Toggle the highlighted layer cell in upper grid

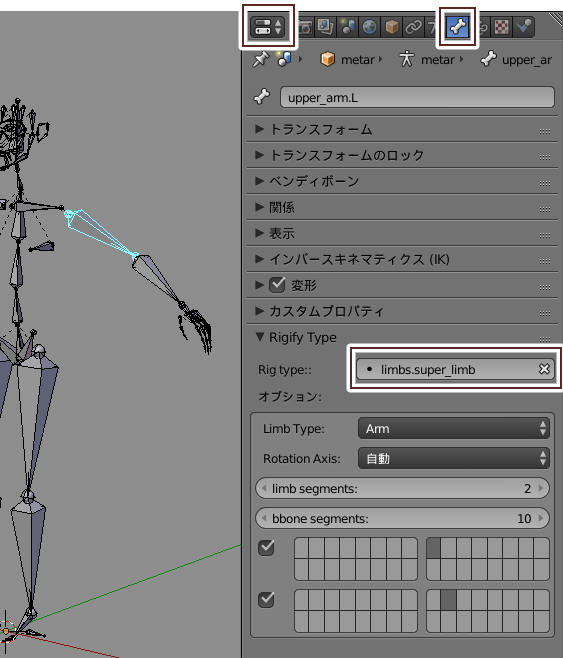pyautogui.click(x=433, y=548)
